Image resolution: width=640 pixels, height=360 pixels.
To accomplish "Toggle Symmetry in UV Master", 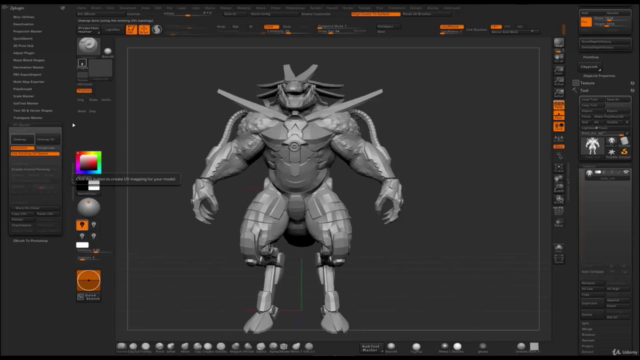I will (x=22, y=148).
